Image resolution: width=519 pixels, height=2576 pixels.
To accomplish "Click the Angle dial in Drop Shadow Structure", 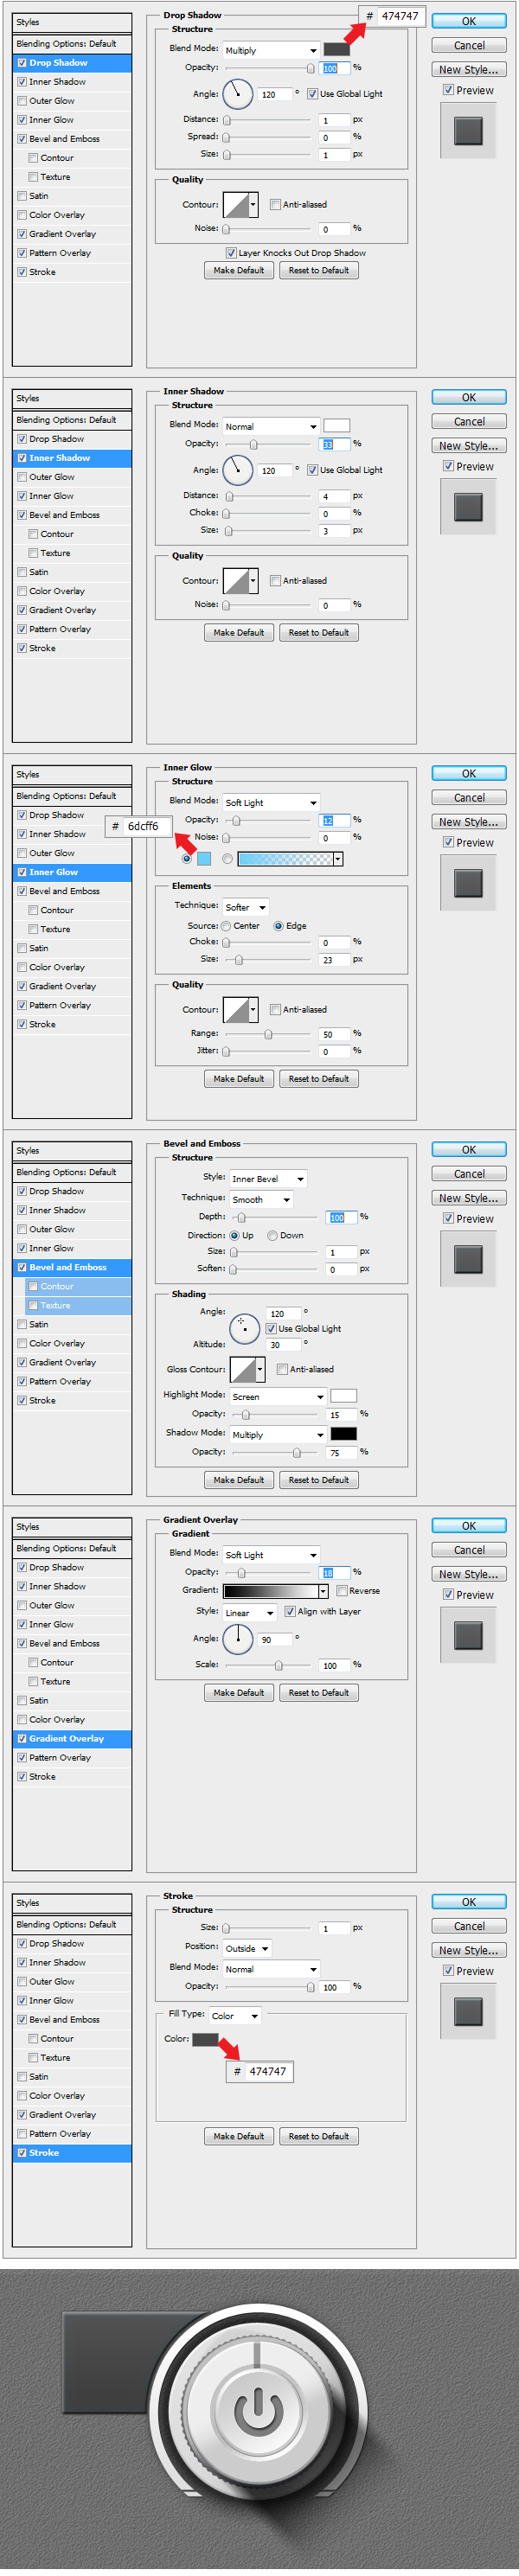I will point(238,94).
